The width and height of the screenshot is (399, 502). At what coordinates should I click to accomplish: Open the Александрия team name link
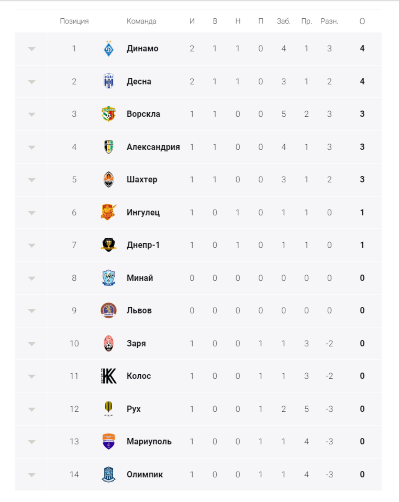point(153,147)
